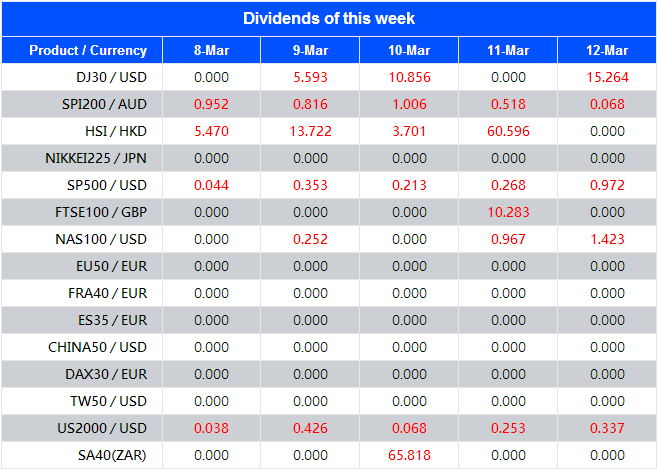Select the NIKKEI225 / JPN row label
This screenshot has width=658, height=470.
pyautogui.click(x=96, y=158)
